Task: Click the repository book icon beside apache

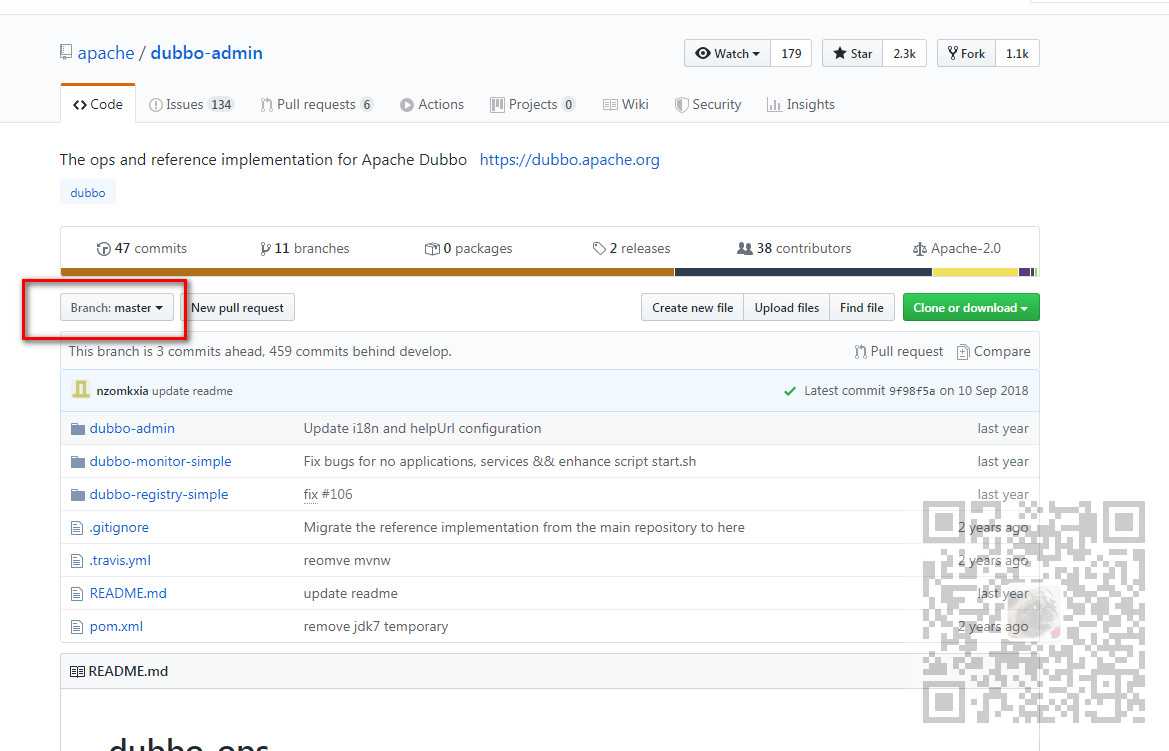Action: (x=66, y=52)
